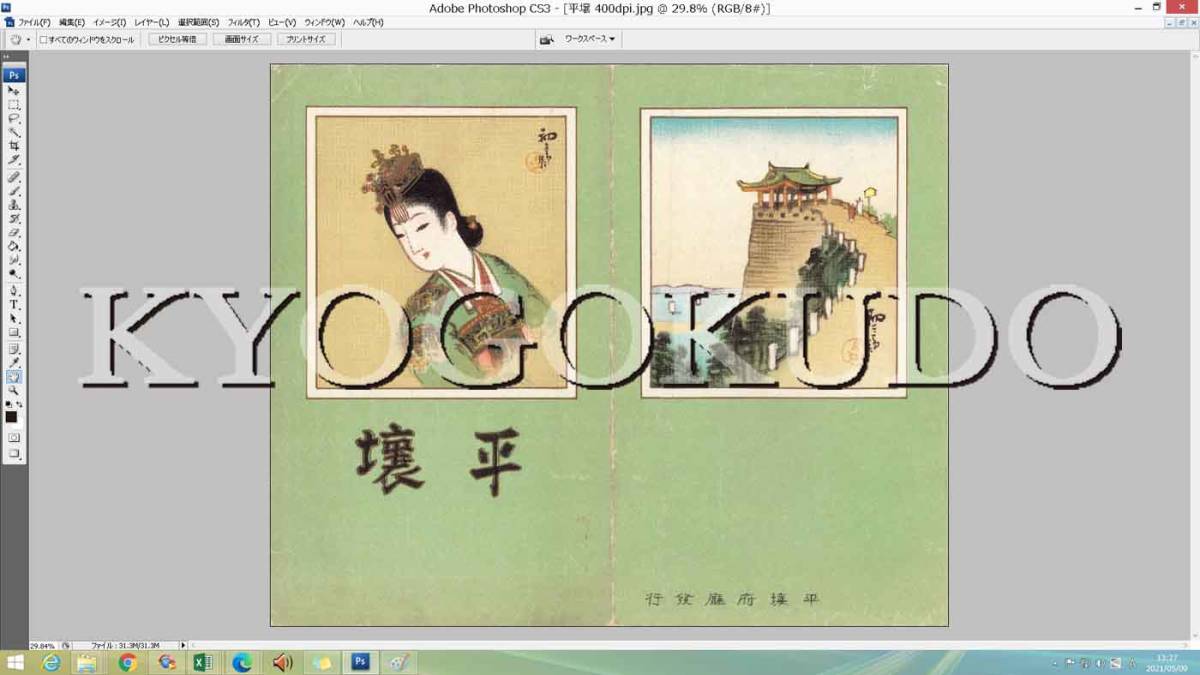This screenshot has height=675, width=1200.
Task: Select the Blur tool
Action: (x=14, y=259)
